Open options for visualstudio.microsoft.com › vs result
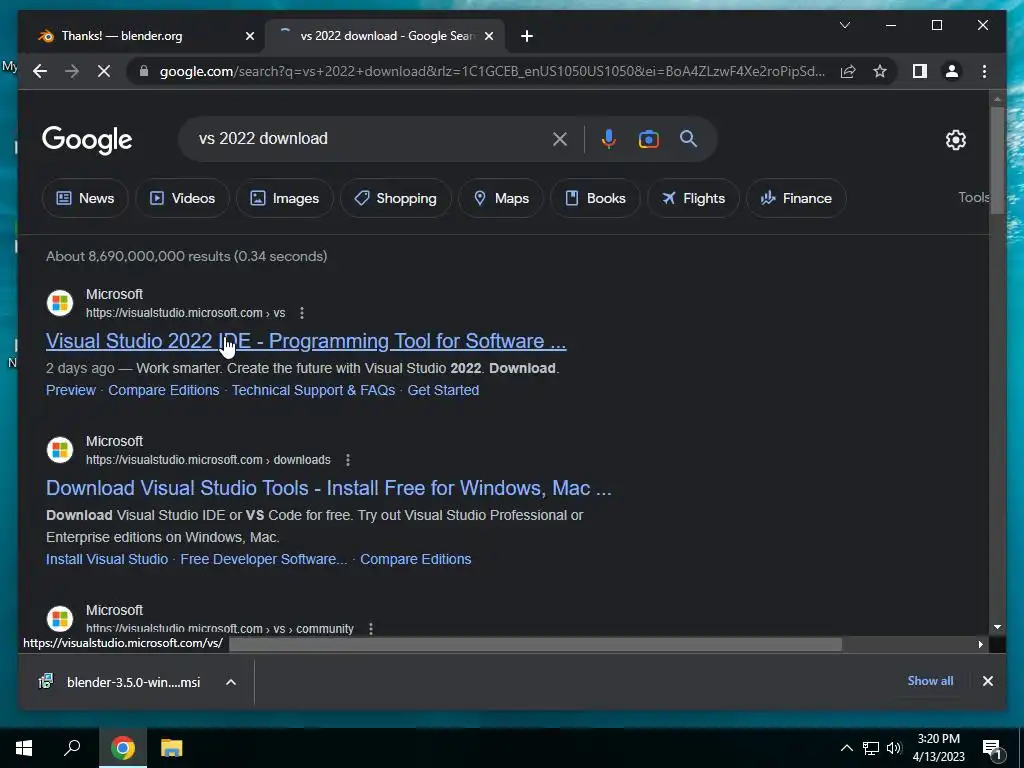The image size is (1024, 768). click(302, 313)
